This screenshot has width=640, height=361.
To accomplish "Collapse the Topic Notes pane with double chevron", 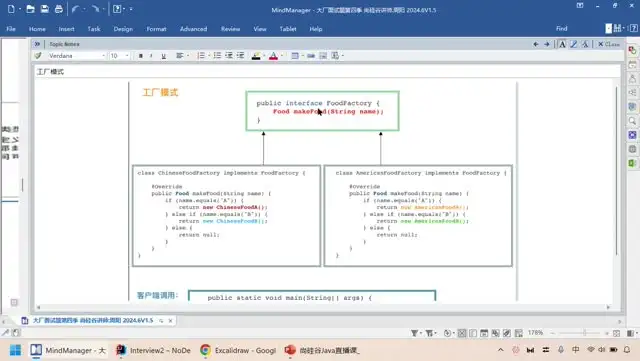I will coord(37,44).
